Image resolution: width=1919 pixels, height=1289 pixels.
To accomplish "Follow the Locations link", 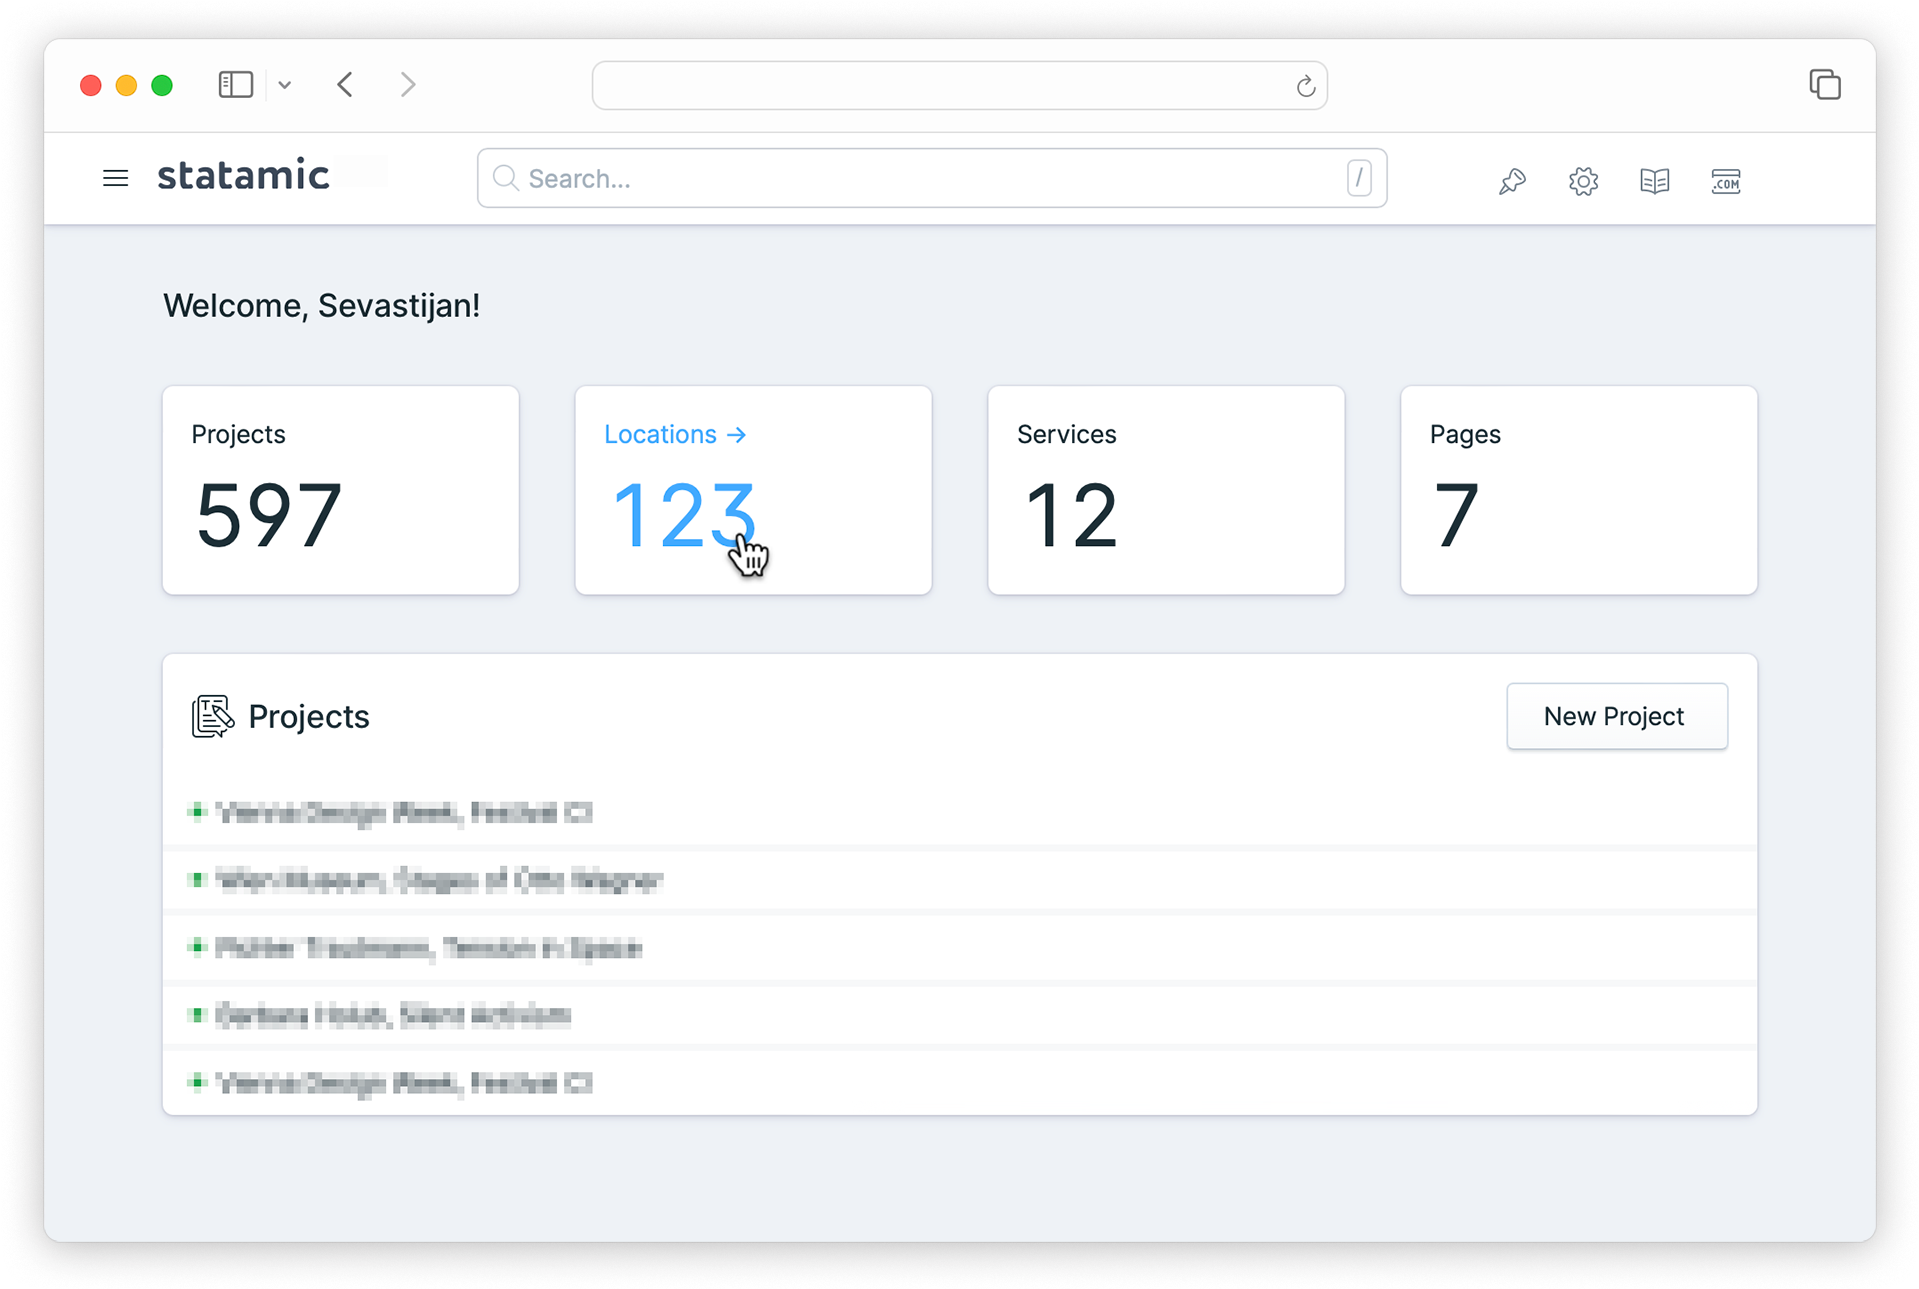I will coord(675,434).
